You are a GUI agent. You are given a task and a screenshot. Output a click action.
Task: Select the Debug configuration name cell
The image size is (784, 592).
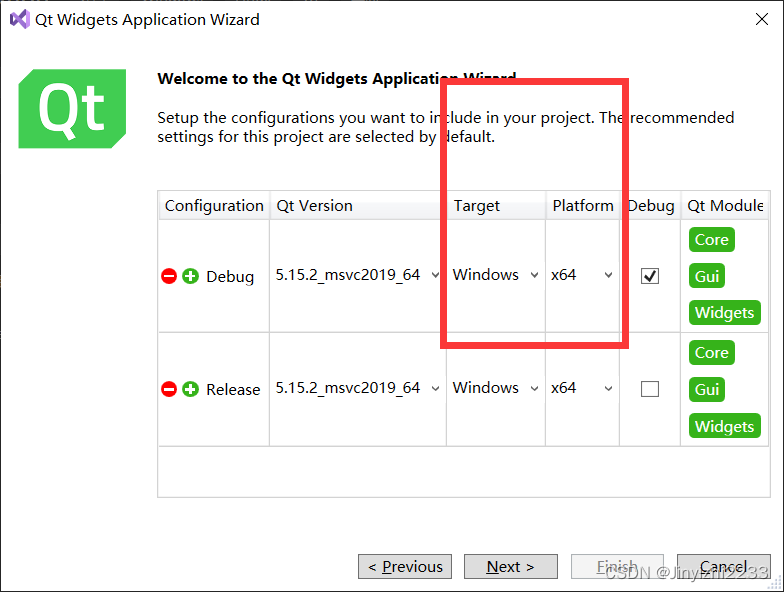tap(230, 276)
